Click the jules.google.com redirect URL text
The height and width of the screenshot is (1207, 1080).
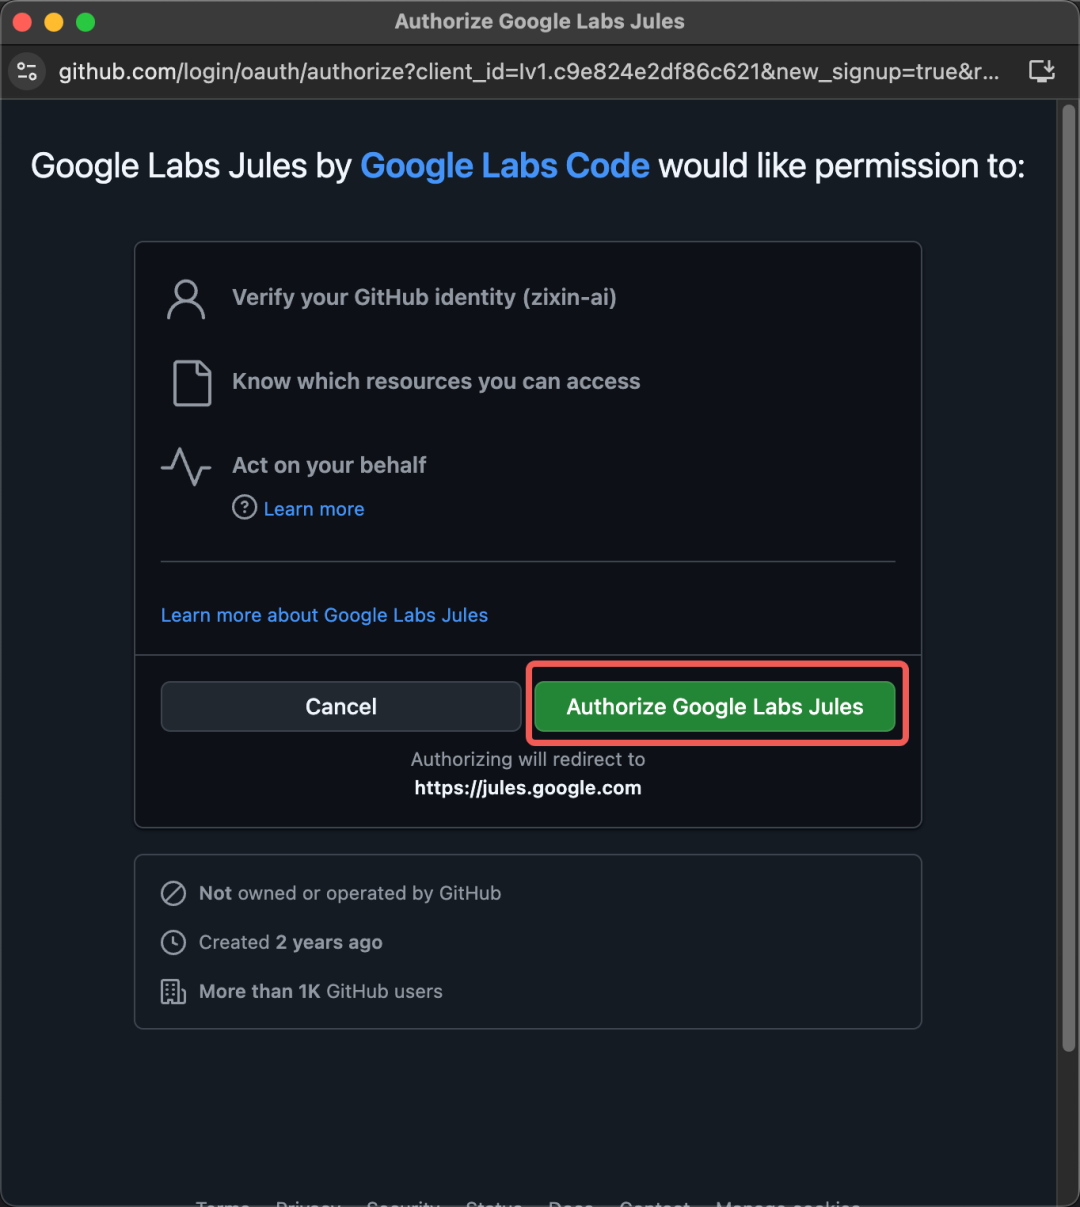[528, 788]
